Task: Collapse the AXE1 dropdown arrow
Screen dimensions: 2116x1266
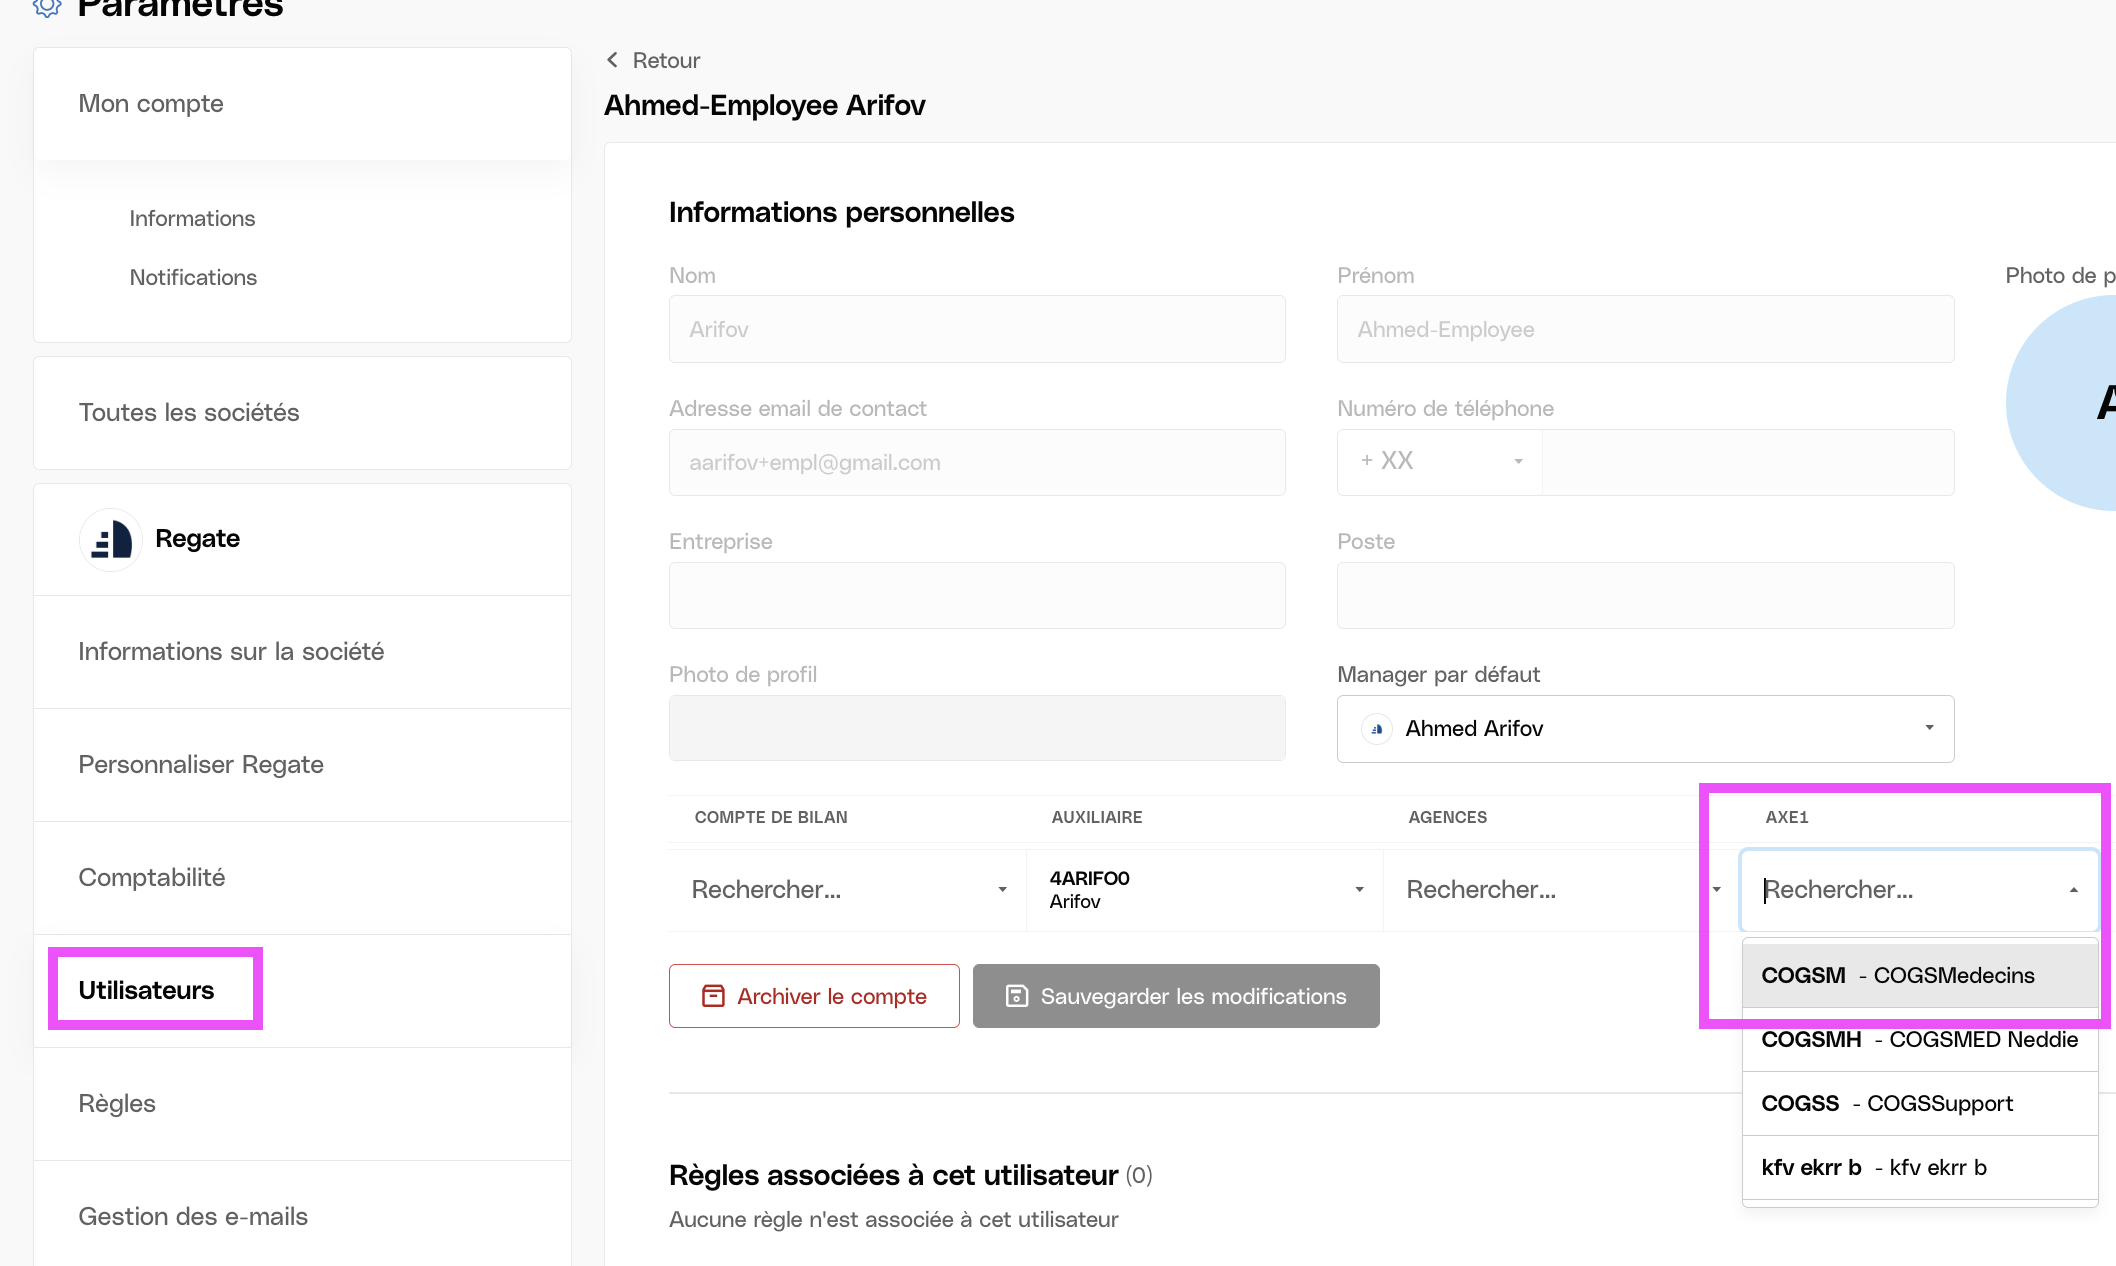Action: 2073,890
